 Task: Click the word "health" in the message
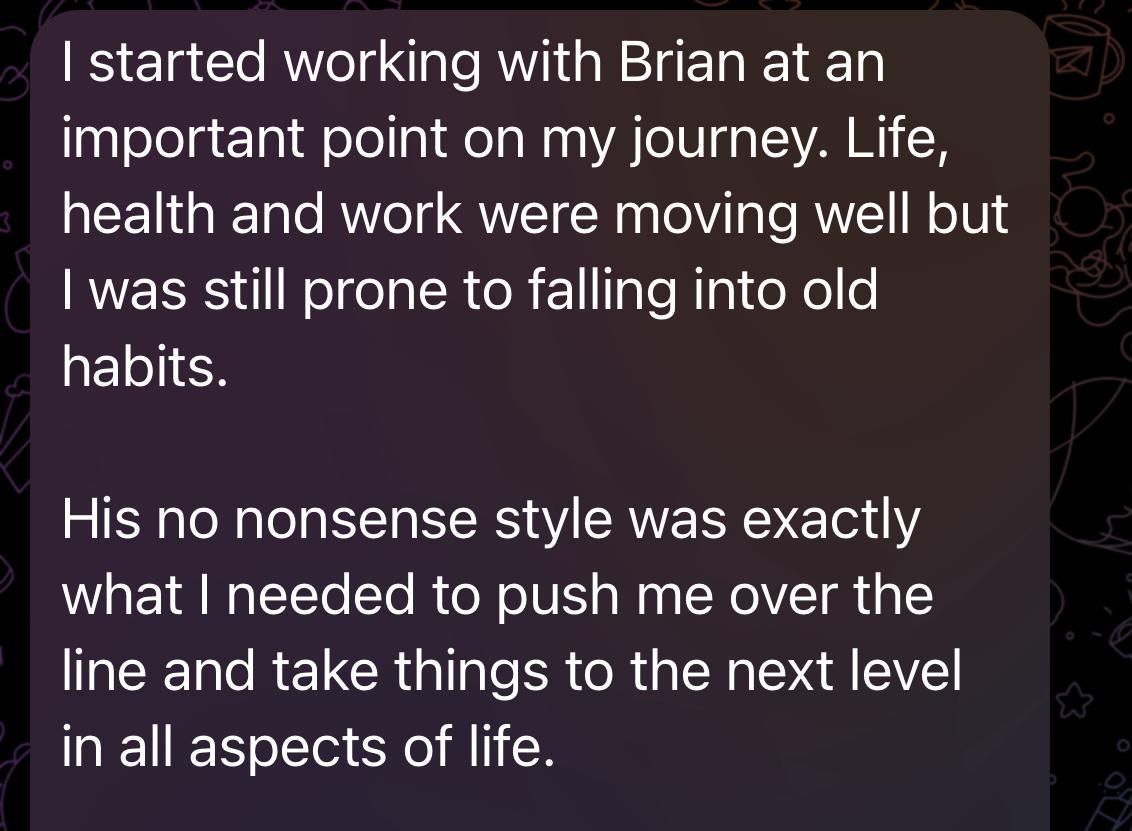pos(138,217)
